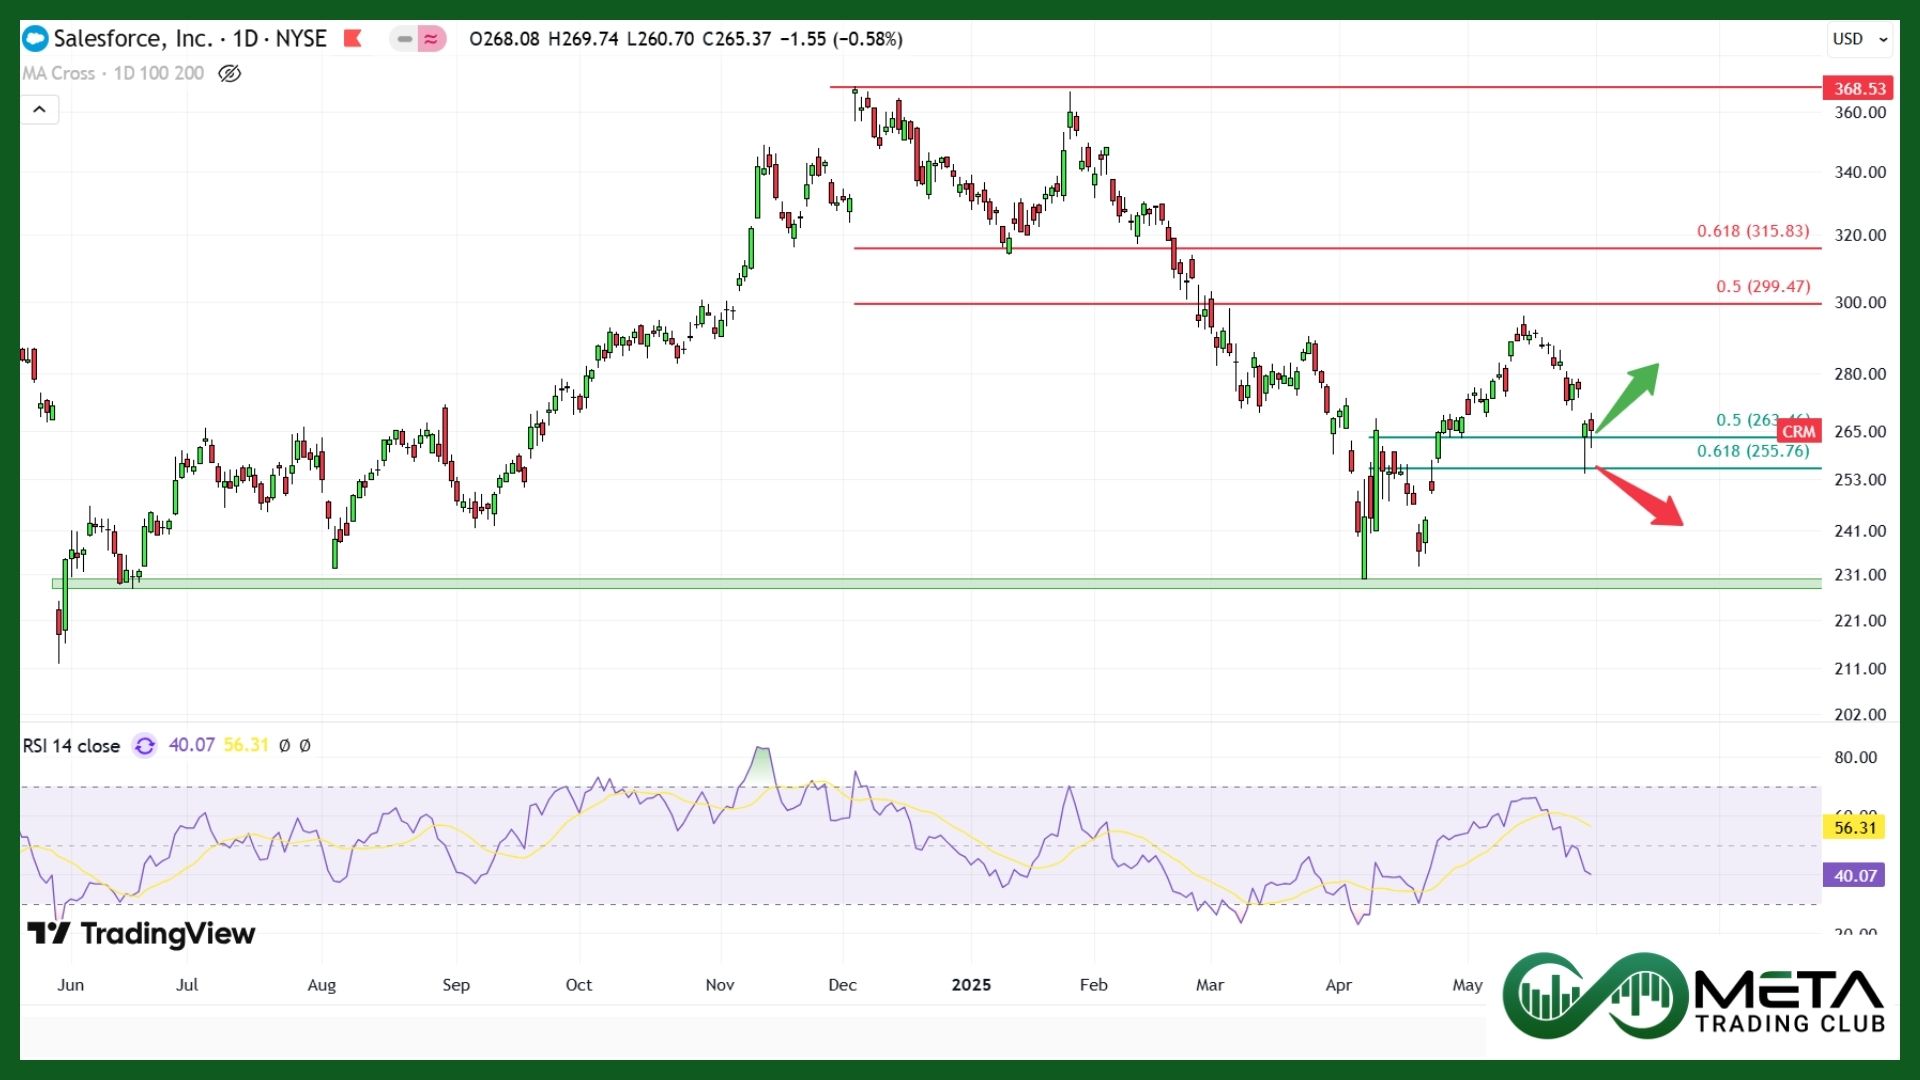This screenshot has height=1080, width=1920.
Task: Click the purple RSI refresh icon
Action: pos(145,746)
